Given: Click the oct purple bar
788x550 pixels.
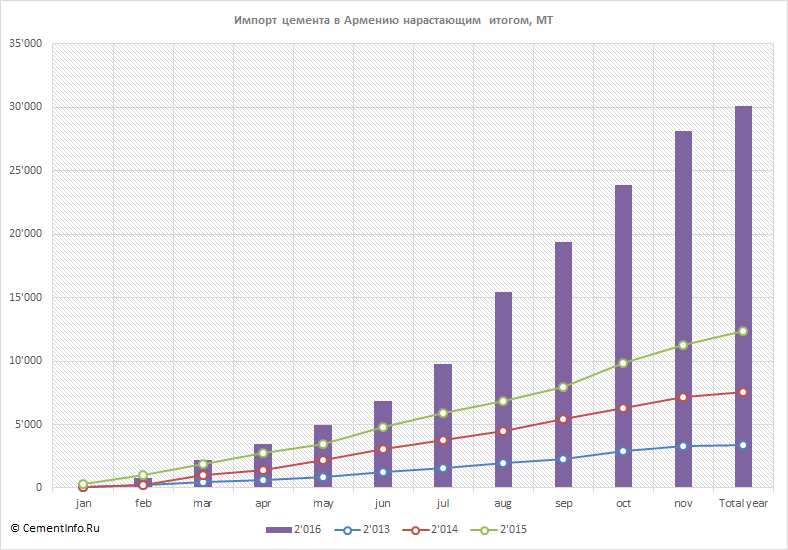Looking at the screenshot, I should click(623, 336).
